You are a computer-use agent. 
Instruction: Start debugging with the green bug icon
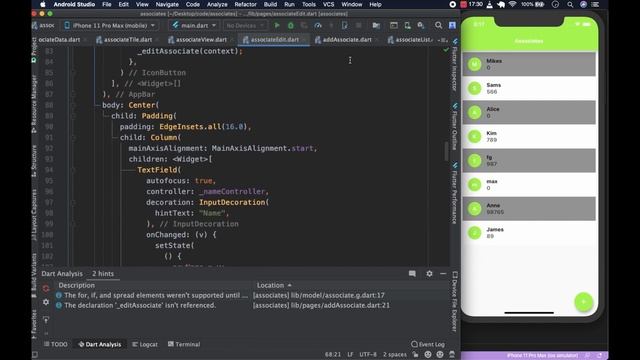[x=291, y=25]
